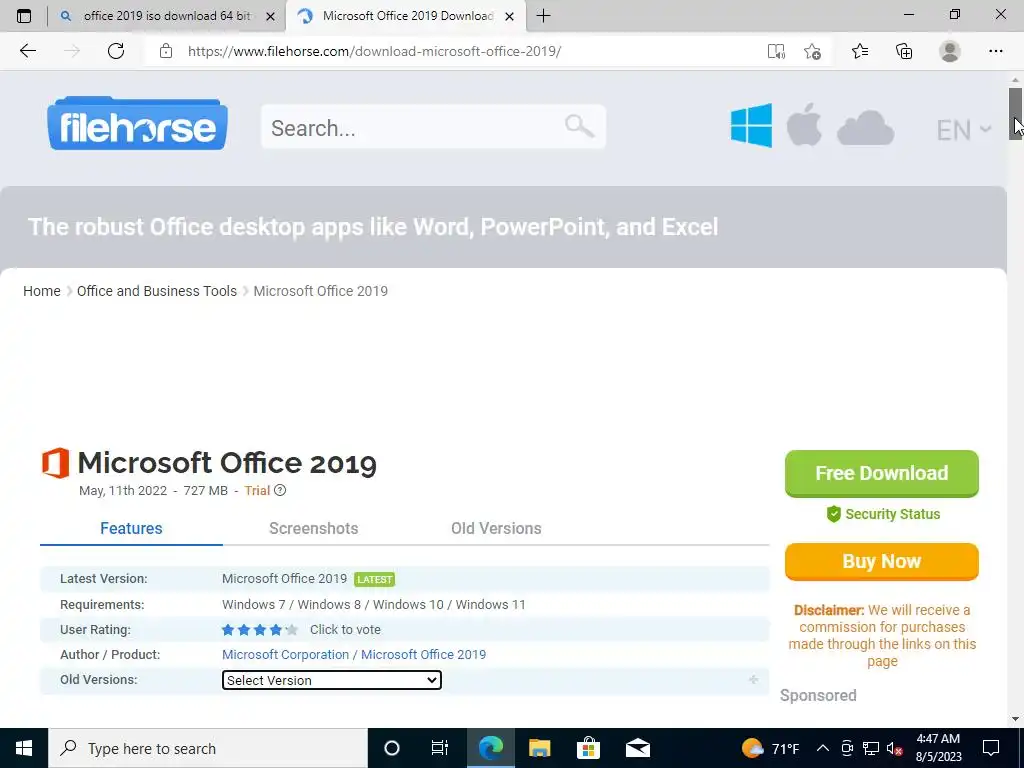The width and height of the screenshot is (1024, 768).
Task: Open Microsoft Store from the taskbar
Action: click(588, 748)
